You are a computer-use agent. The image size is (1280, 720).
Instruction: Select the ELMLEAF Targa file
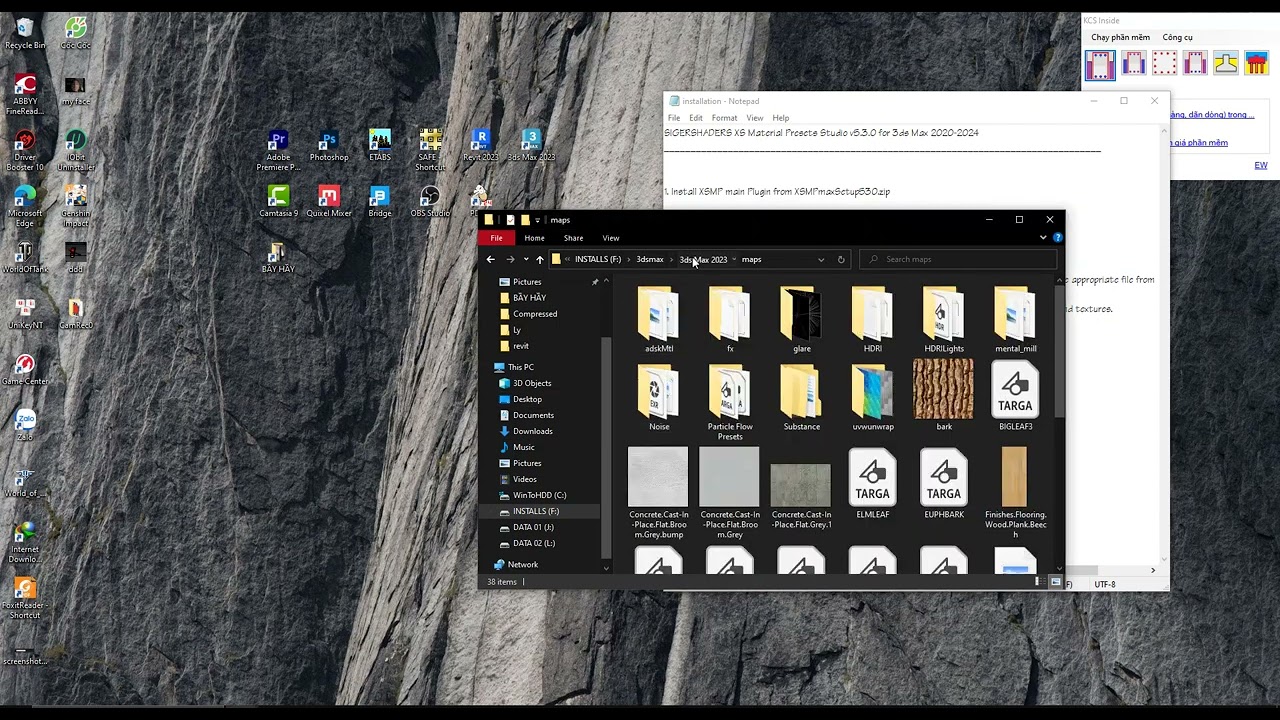(872, 484)
